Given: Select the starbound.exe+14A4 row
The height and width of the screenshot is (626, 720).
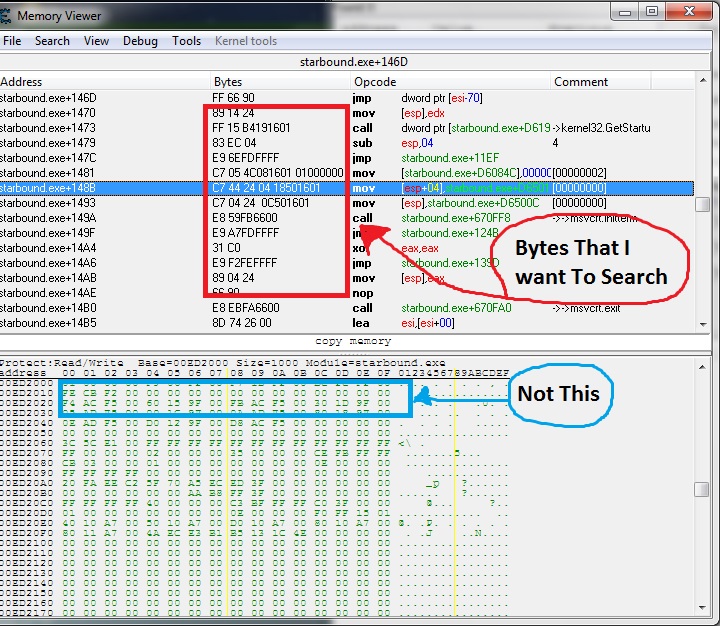Looking at the screenshot, I should coord(347,248).
